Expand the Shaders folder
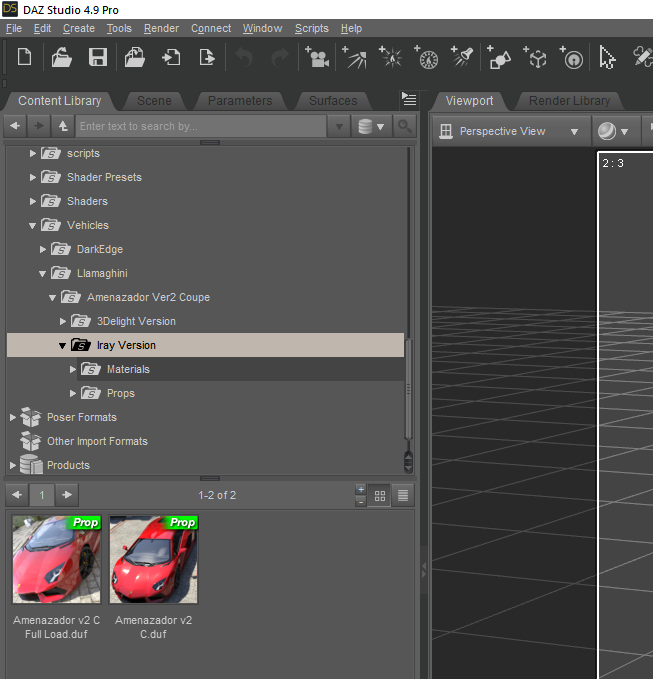This screenshot has height=679, width=653. pos(32,201)
